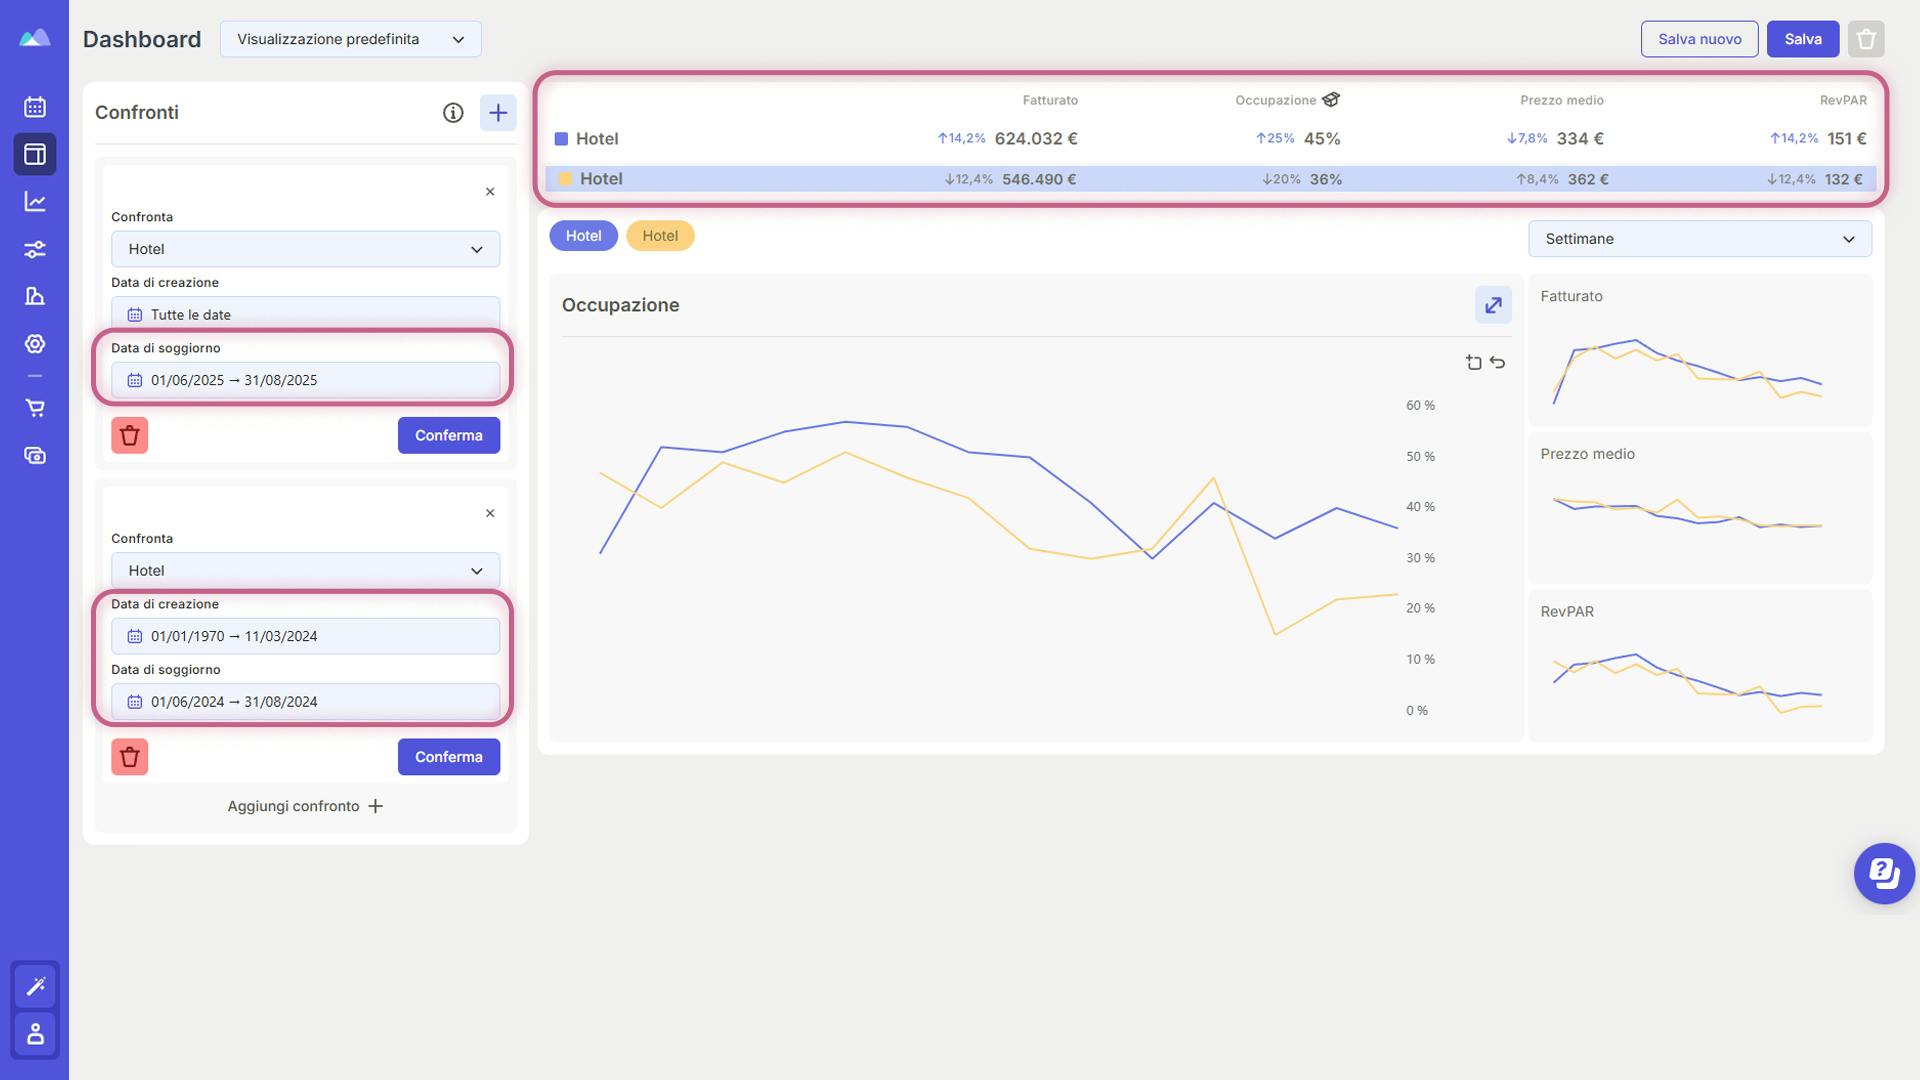The height and width of the screenshot is (1080, 1920).
Task: Open the second Confronta Hotel dropdown
Action: click(x=306, y=571)
